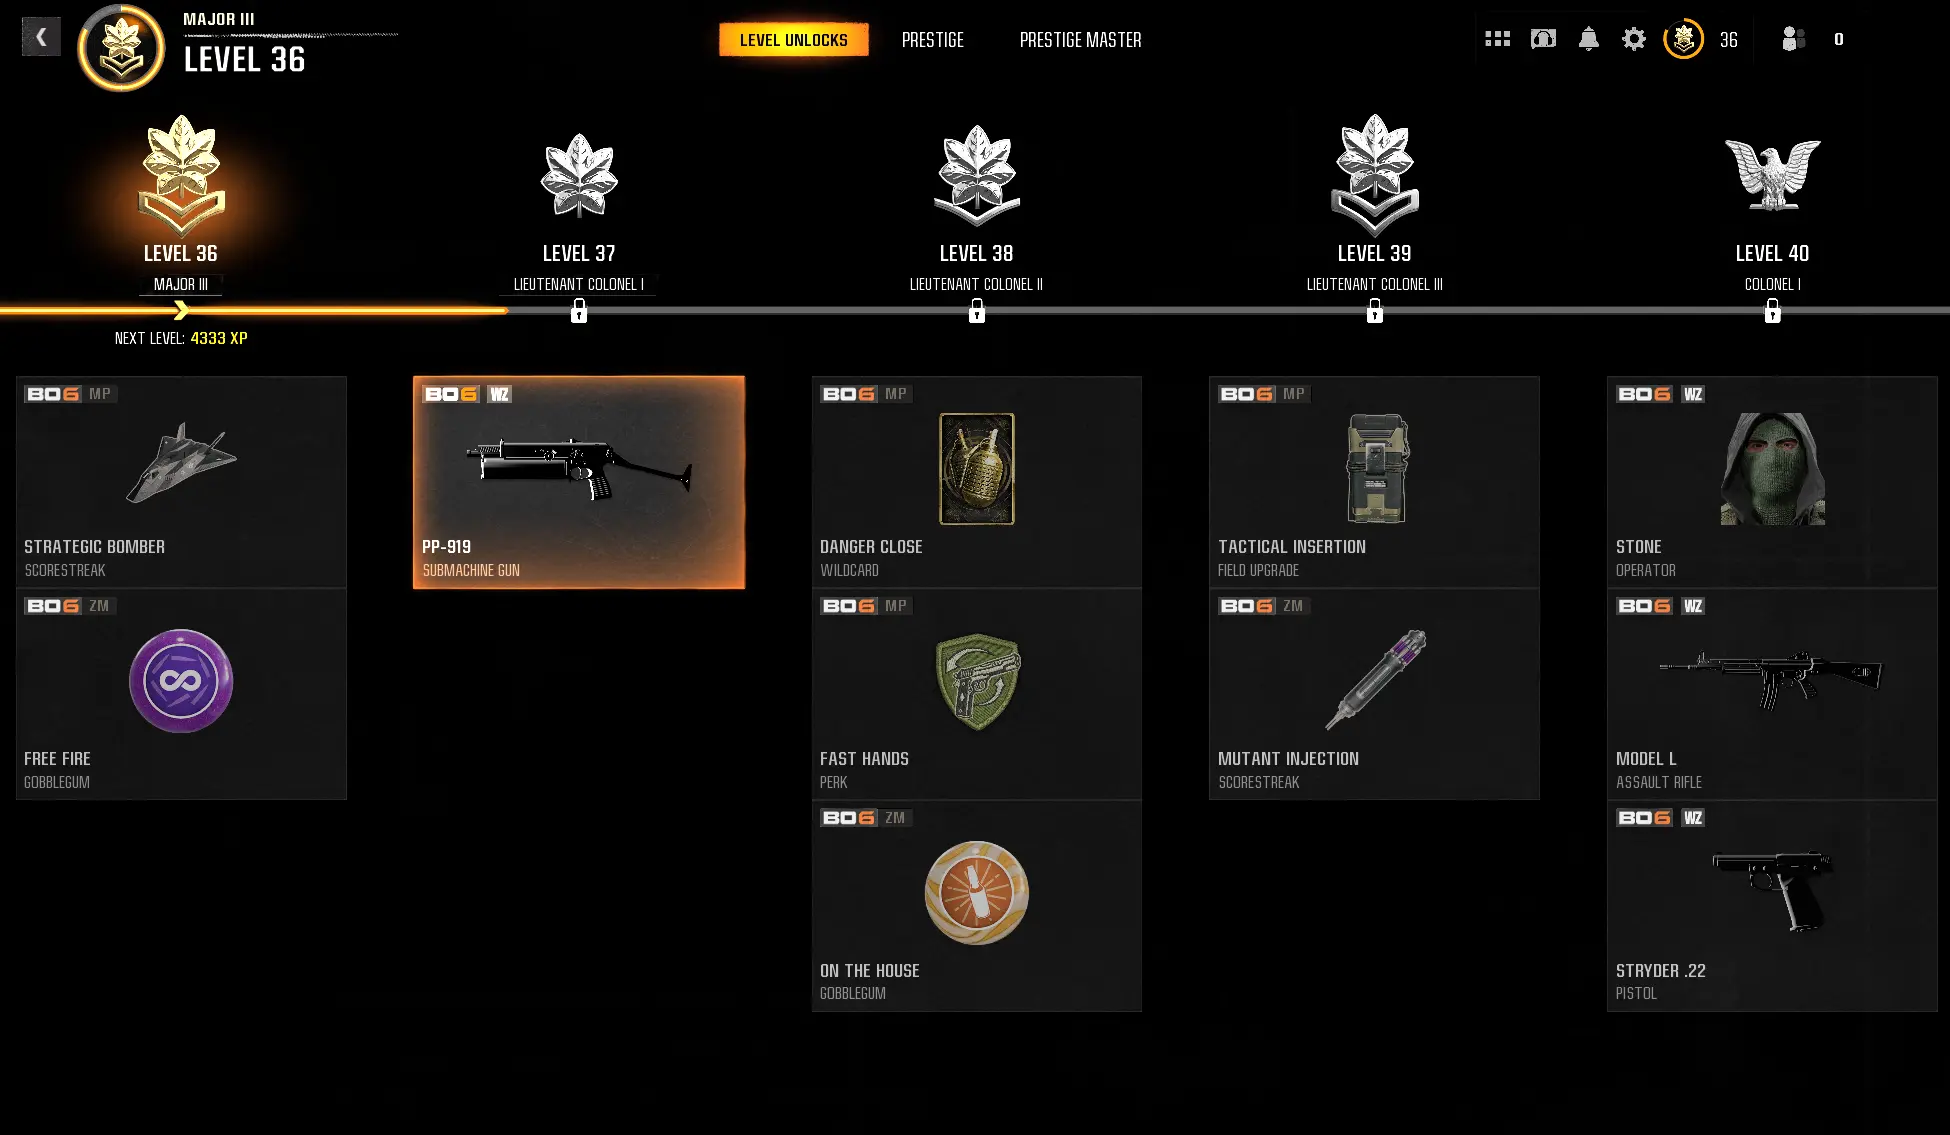Image resolution: width=1950 pixels, height=1135 pixels.
Task: Select the Level Unlocks tab
Action: click(794, 40)
